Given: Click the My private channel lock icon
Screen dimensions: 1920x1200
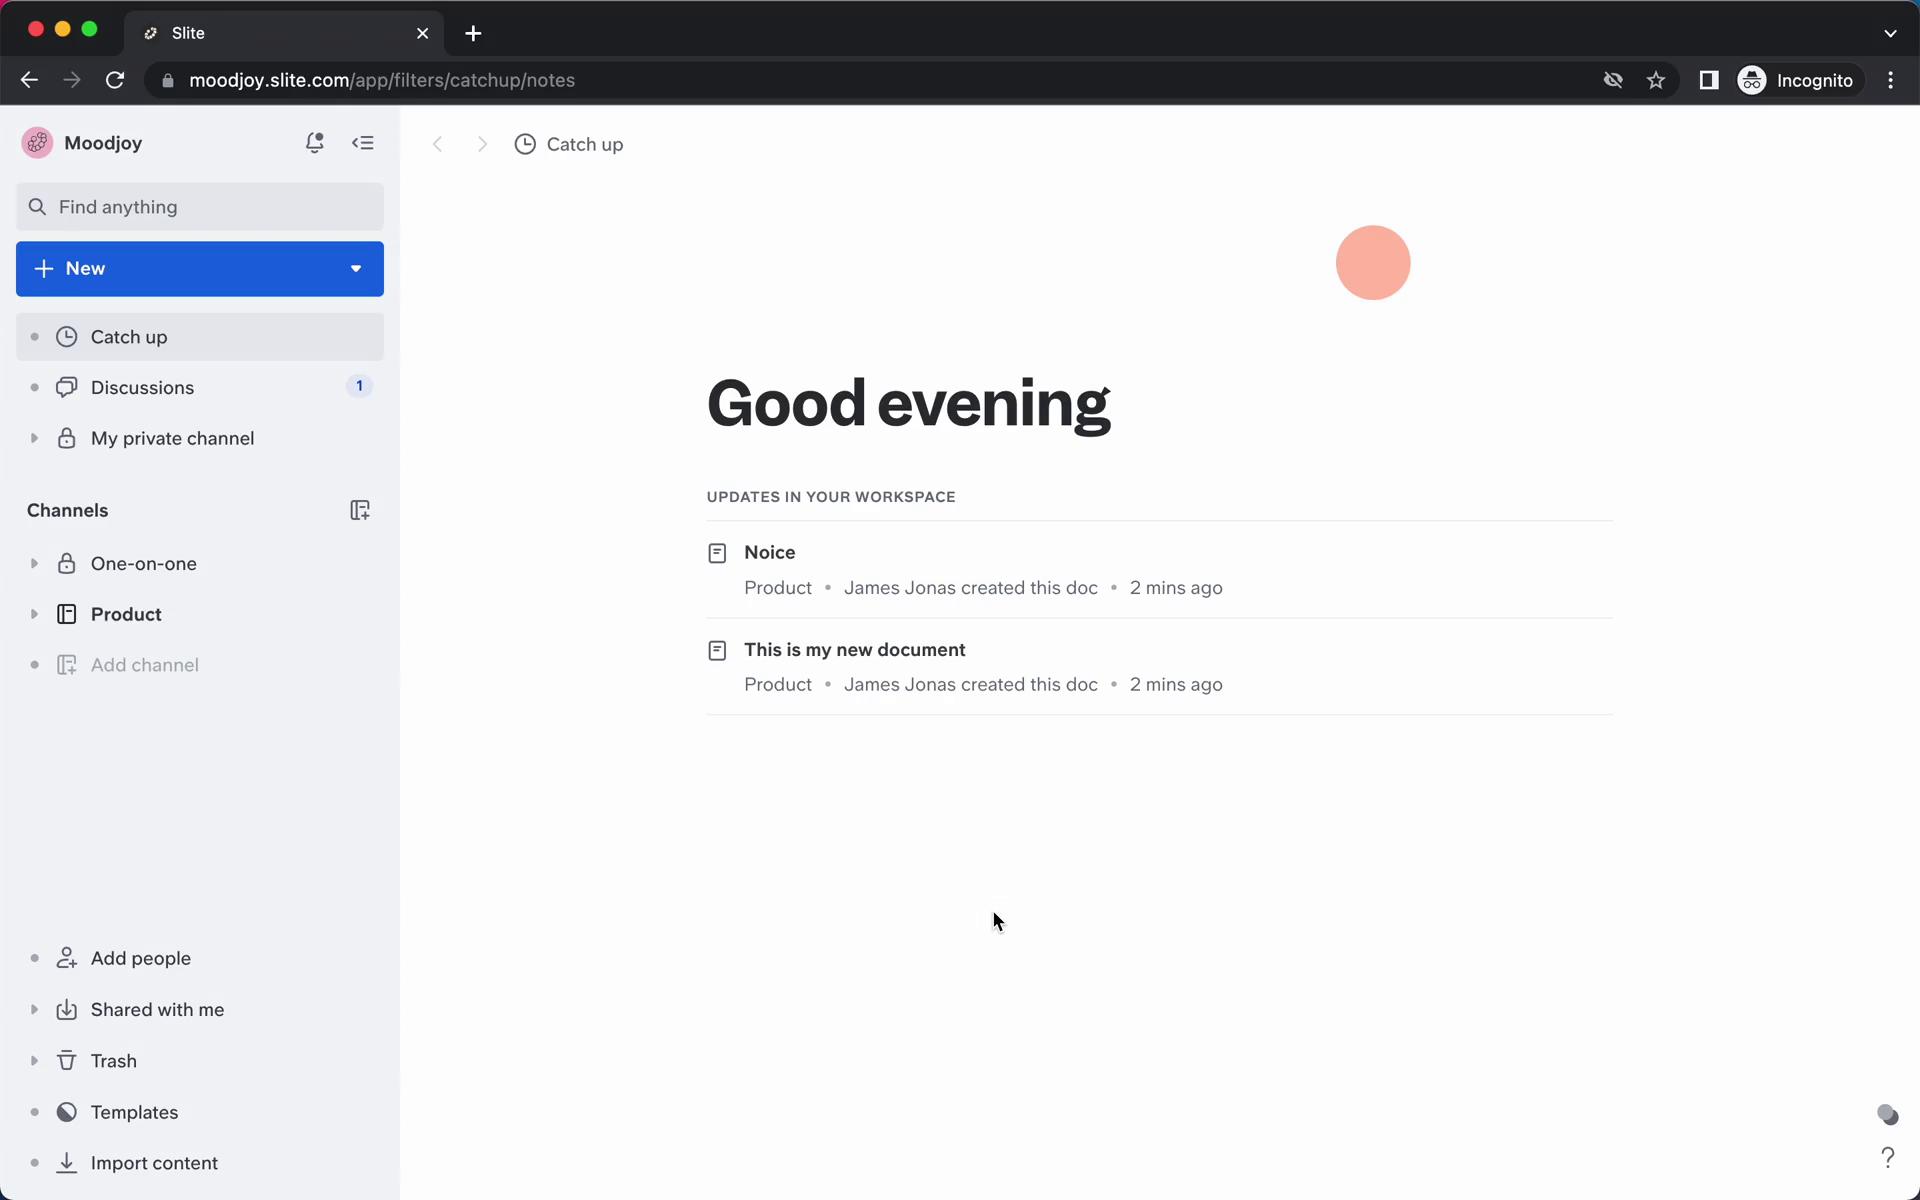Looking at the screenshot, I should (68, 438).
